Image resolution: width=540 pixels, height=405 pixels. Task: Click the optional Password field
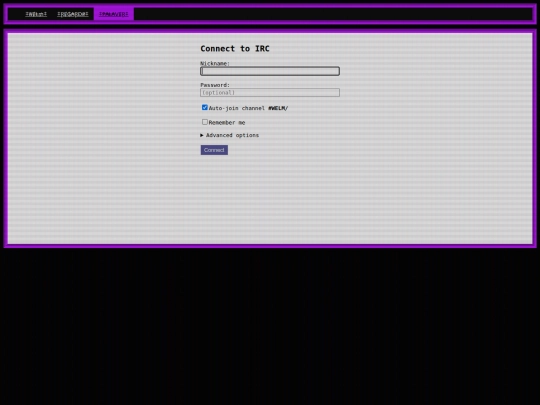click(x=270, y=92)
